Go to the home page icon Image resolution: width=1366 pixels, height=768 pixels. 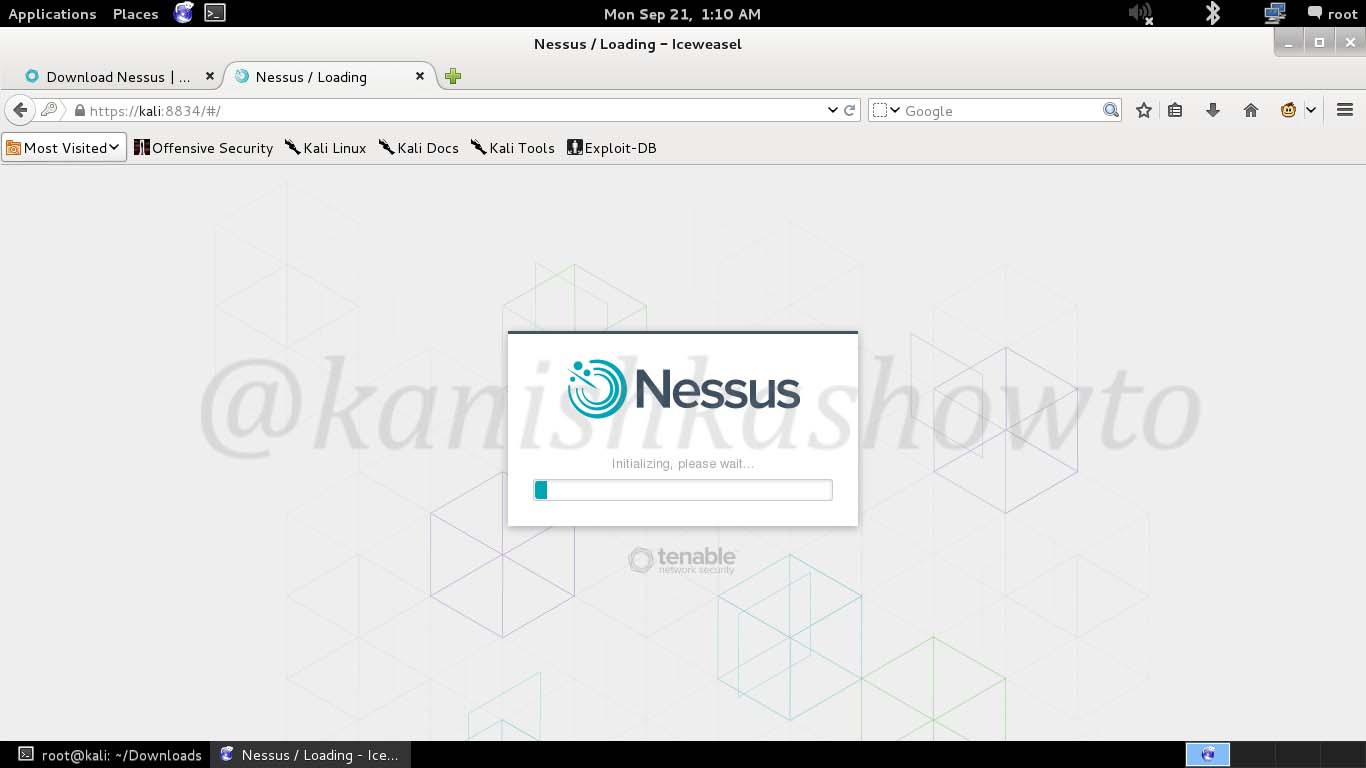click(1251, 110)
